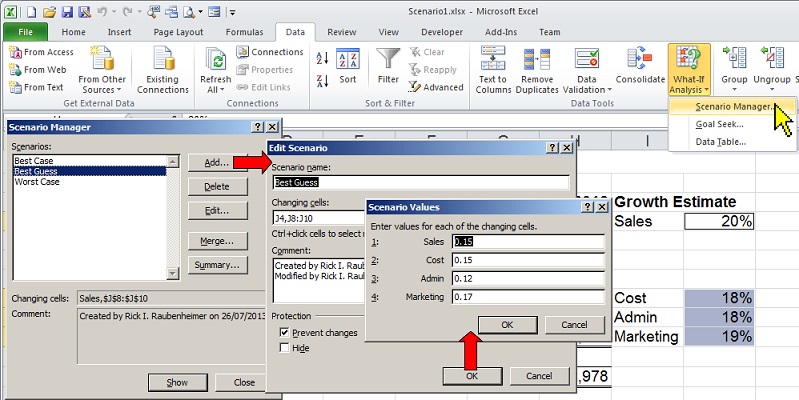Click the Scenario name input field
The image size is (799, 400).
pos(420,182)
